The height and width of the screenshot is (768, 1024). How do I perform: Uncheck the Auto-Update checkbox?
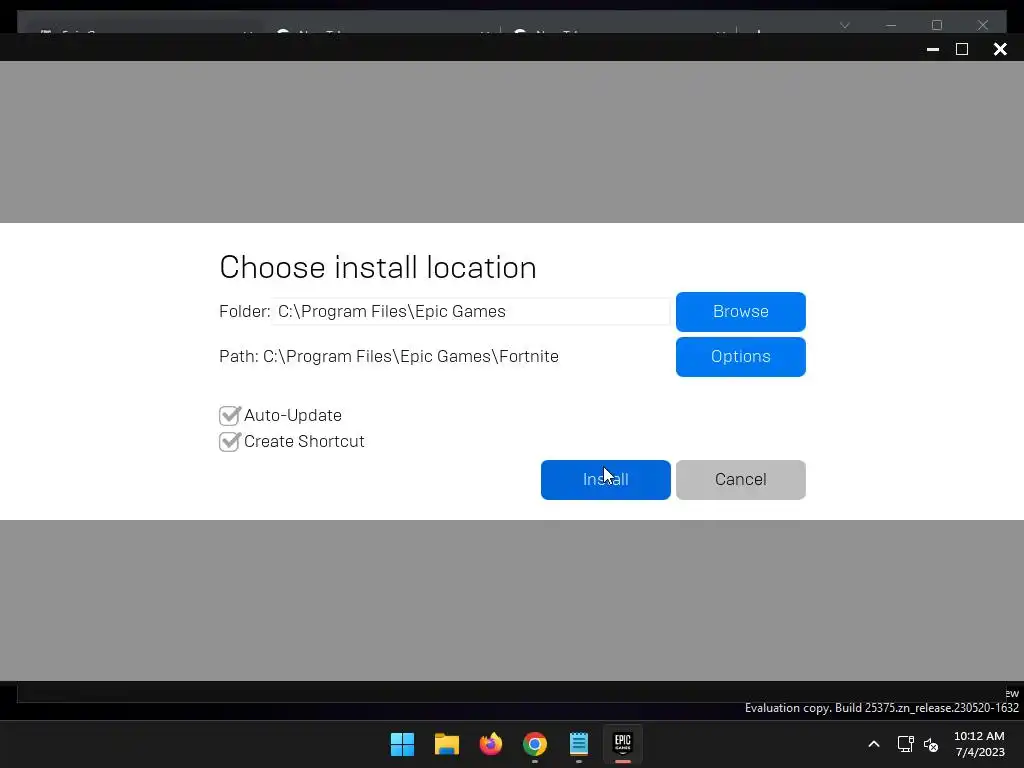click(229, 415)
